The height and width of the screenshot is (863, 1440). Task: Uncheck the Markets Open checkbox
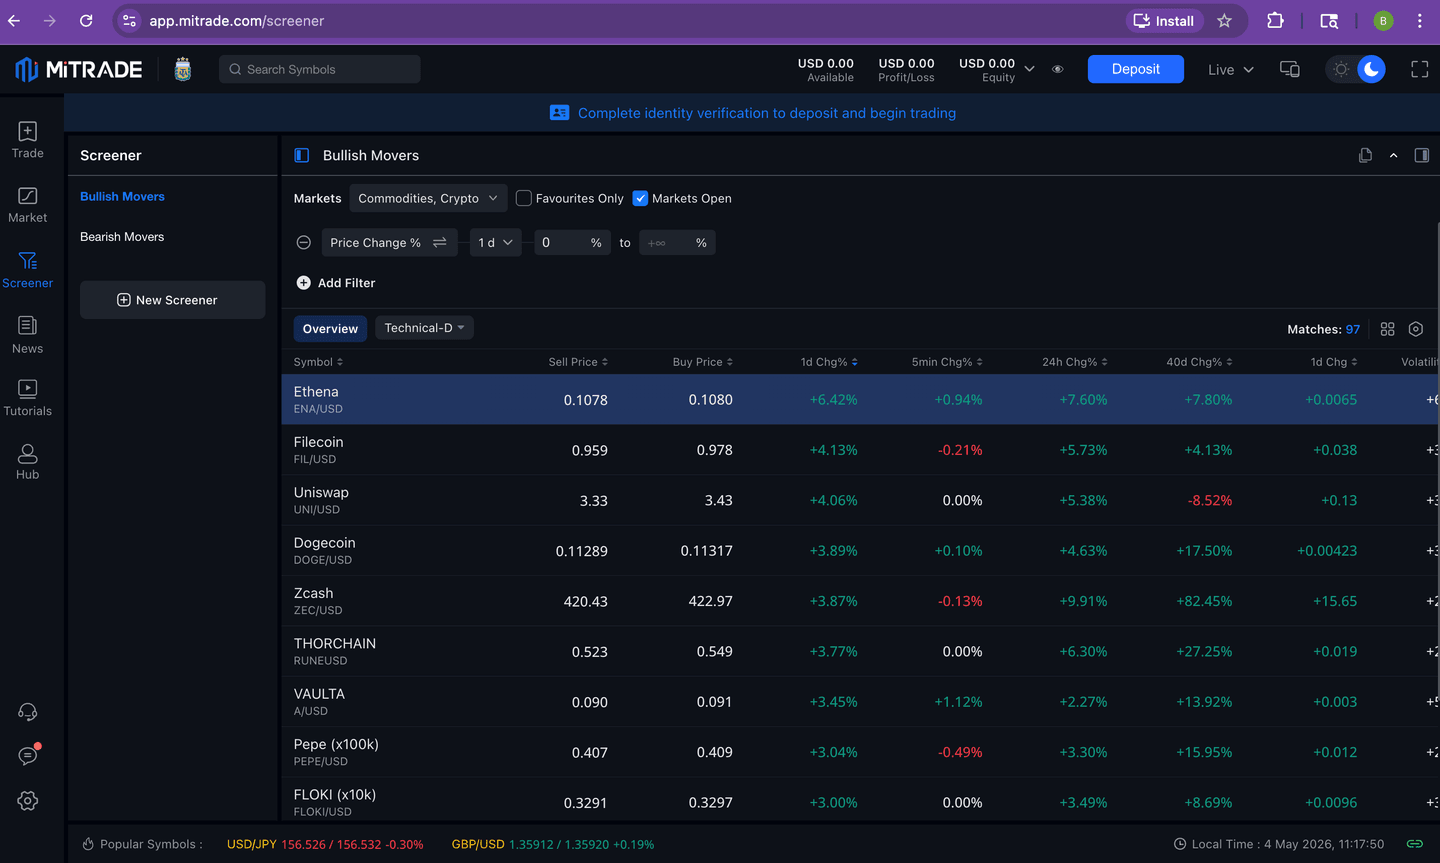tap(640, 198)
